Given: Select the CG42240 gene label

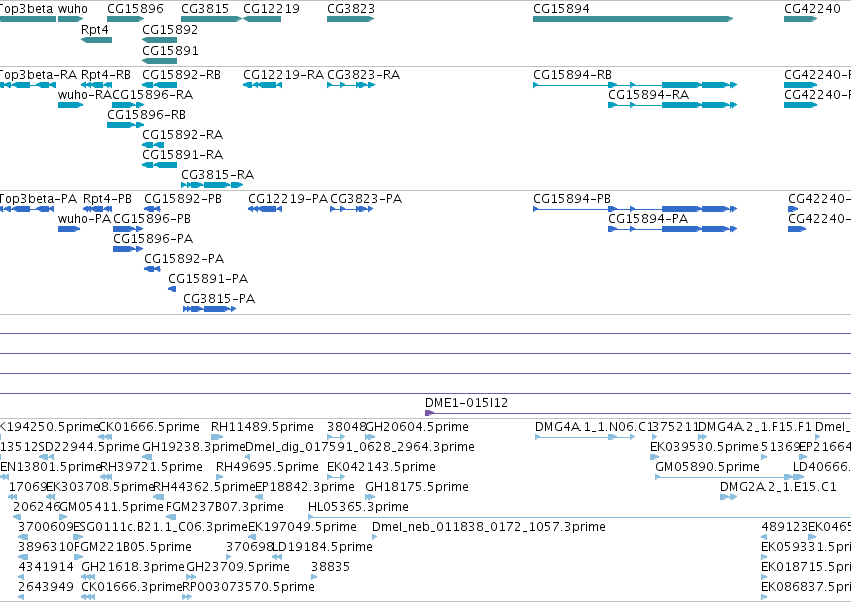Looking at the screenshot, I should [x=812, y=9].
